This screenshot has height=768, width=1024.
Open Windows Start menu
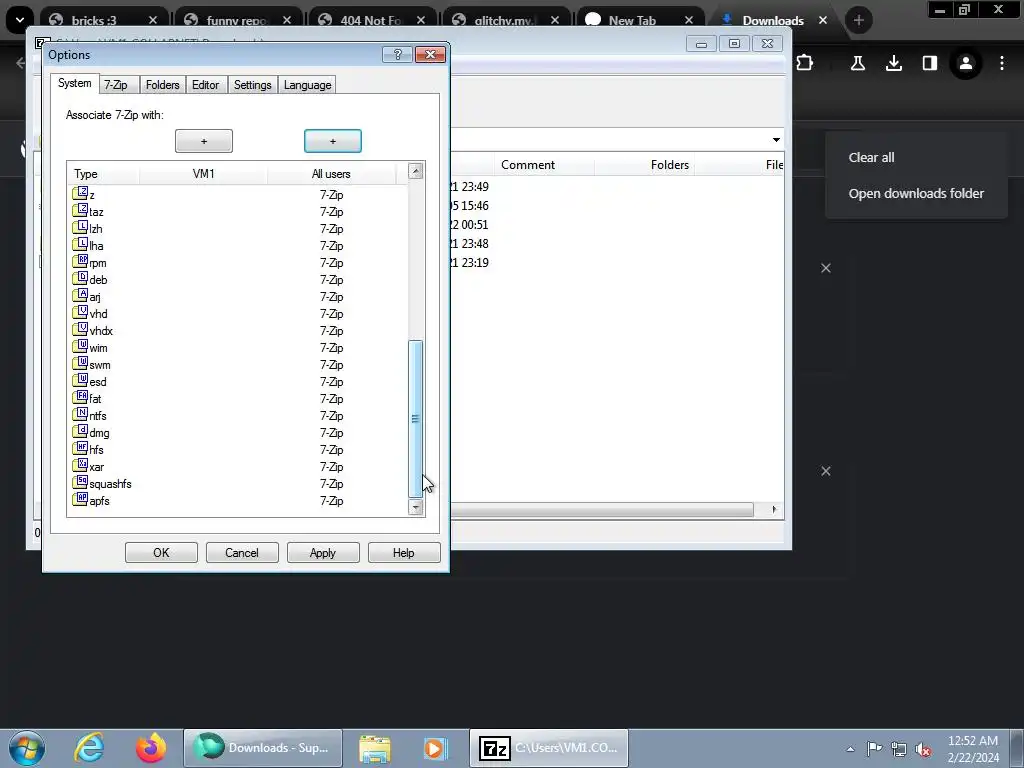coord(26,748)
